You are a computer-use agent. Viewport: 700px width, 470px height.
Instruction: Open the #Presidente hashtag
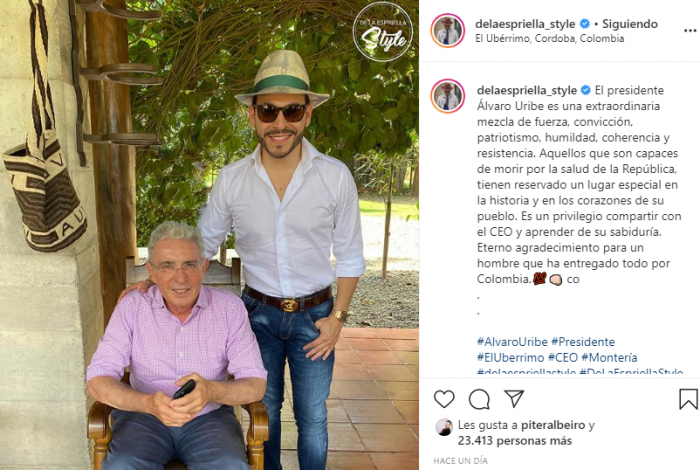click(583, 342)
